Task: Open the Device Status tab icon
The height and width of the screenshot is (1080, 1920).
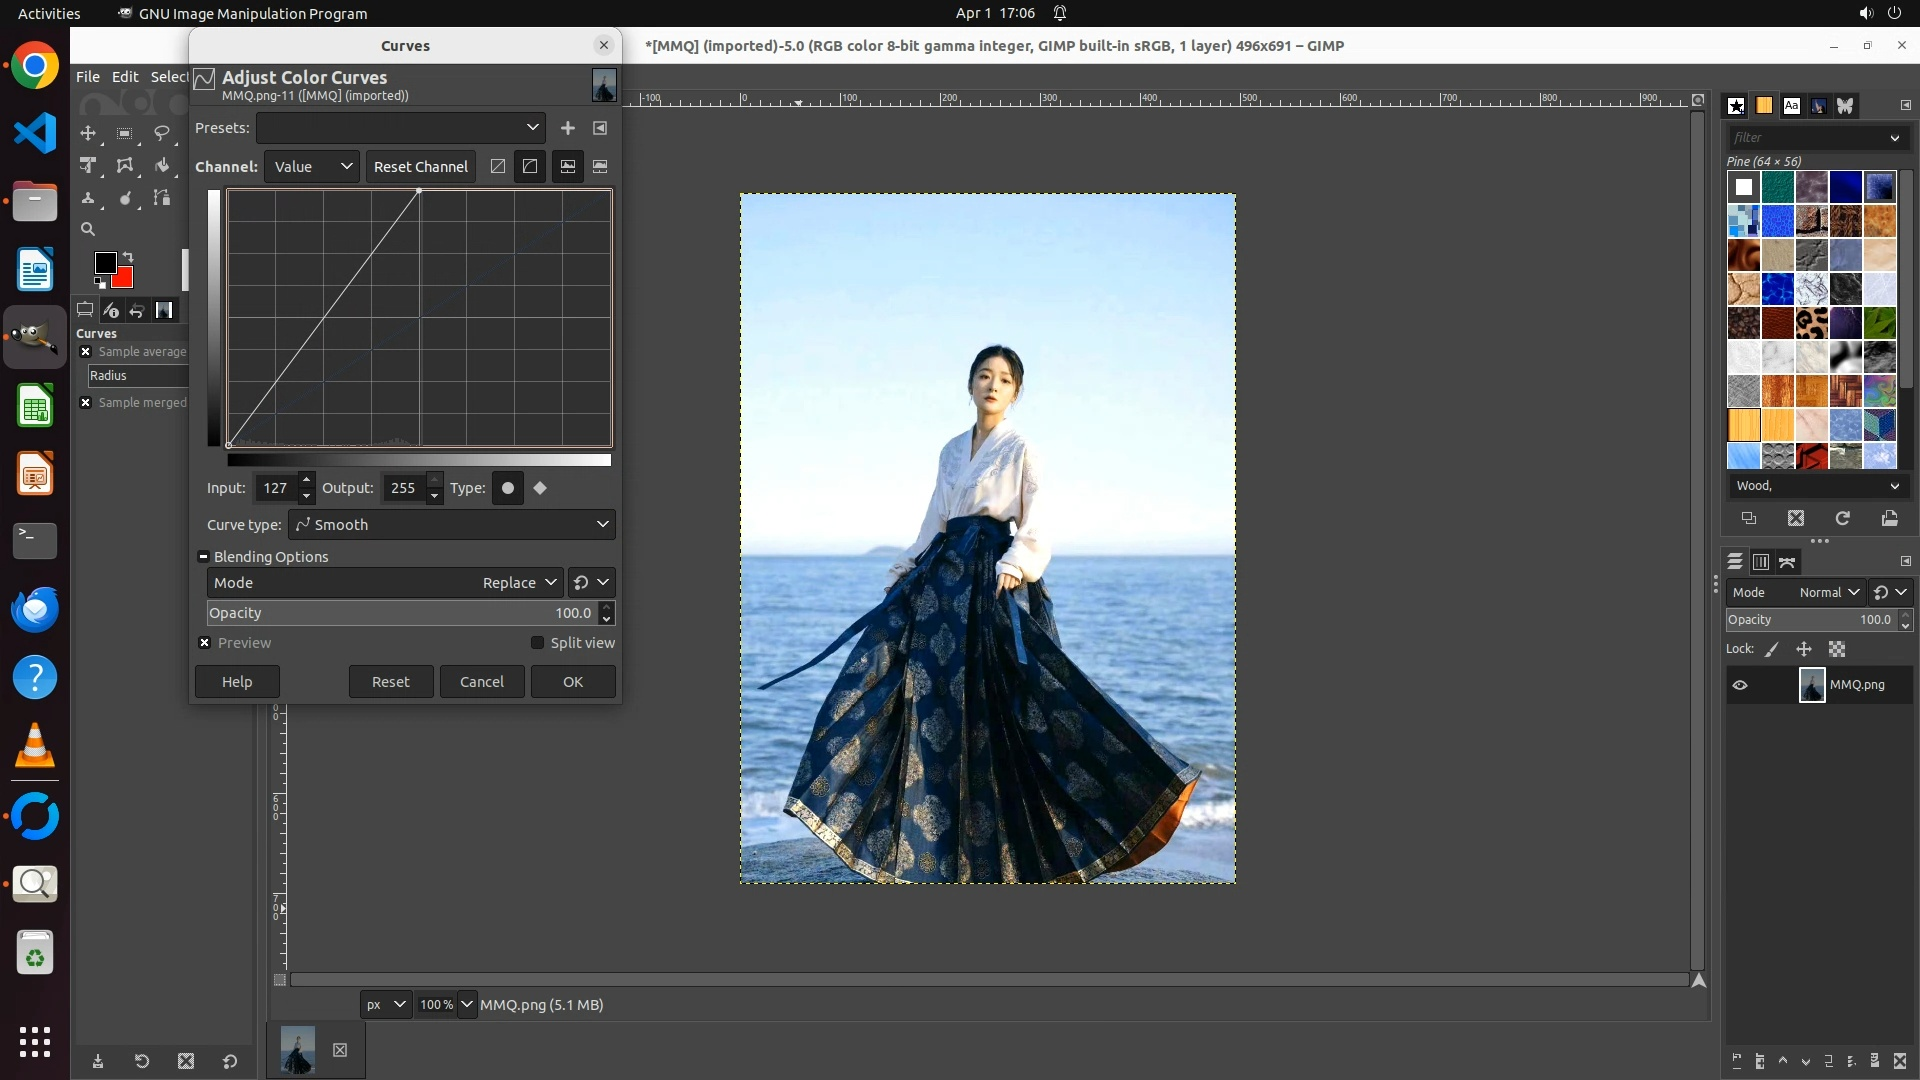Action: (x=111, y=310)
